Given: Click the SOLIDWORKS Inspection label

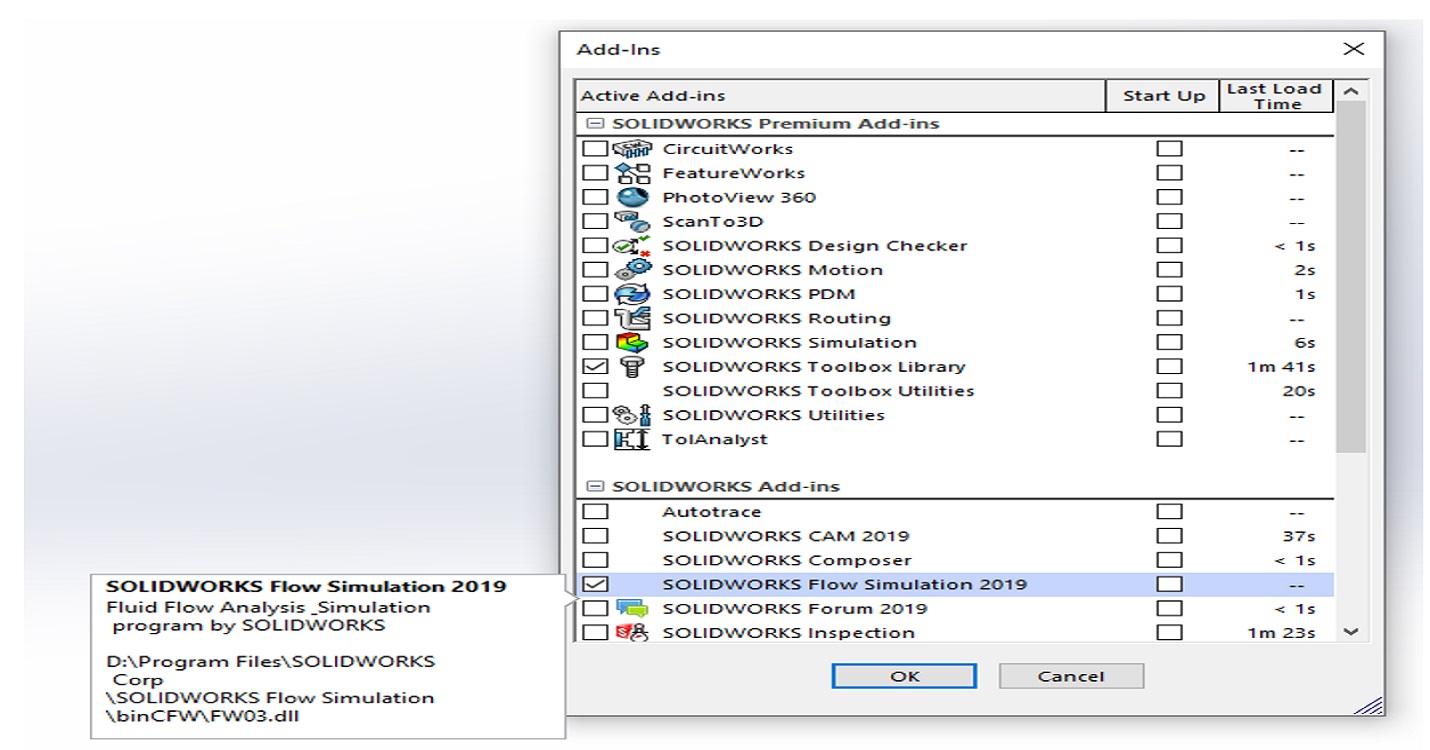Looking at the screenshot, I should click(788, 632).
